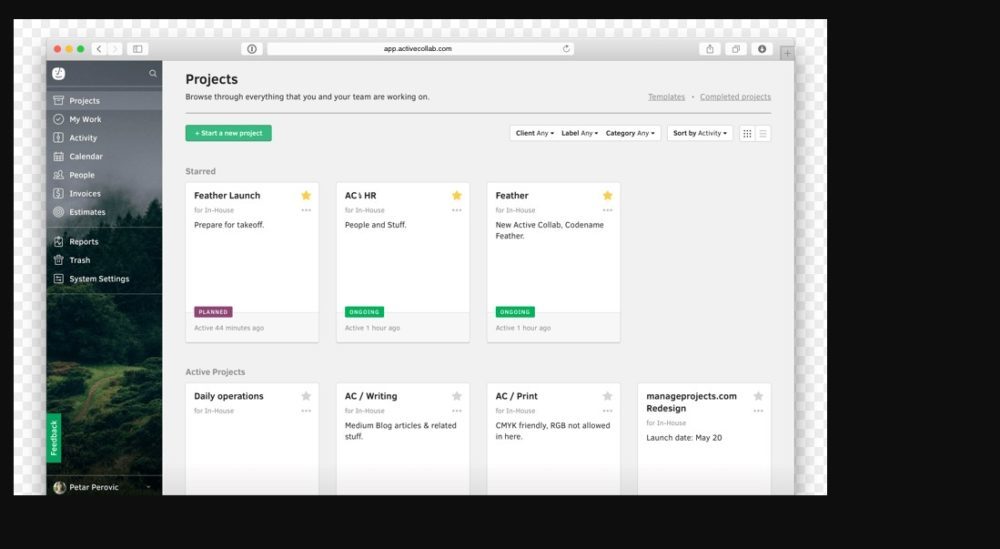Switch to grid view layout icon

pyautogui.click(x=747, y=133)
